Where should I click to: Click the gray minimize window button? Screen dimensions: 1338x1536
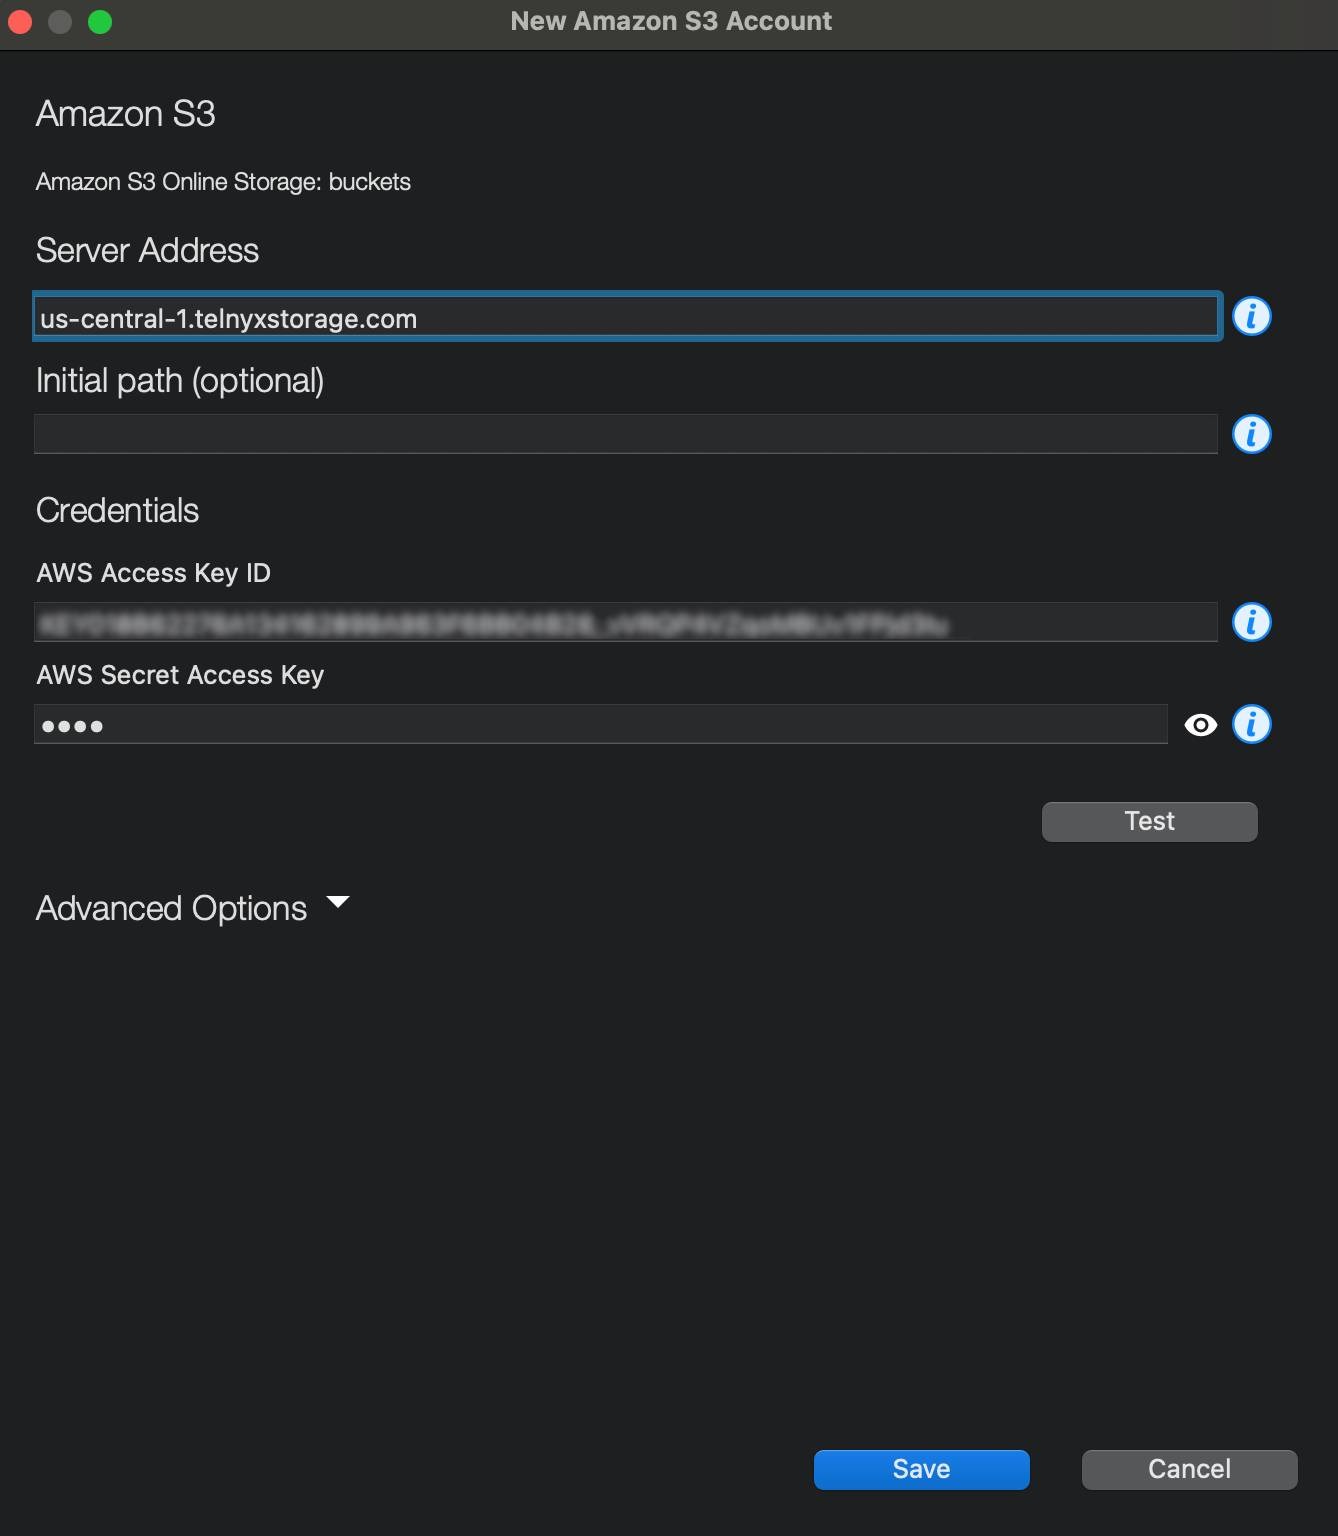click(x=60, y=21)
